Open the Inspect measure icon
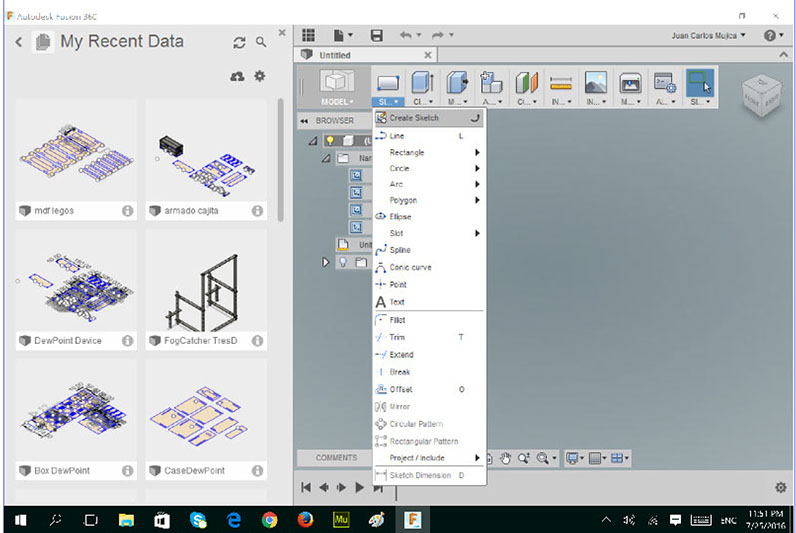This screenshot has height=533, width=796. (561, 82)
